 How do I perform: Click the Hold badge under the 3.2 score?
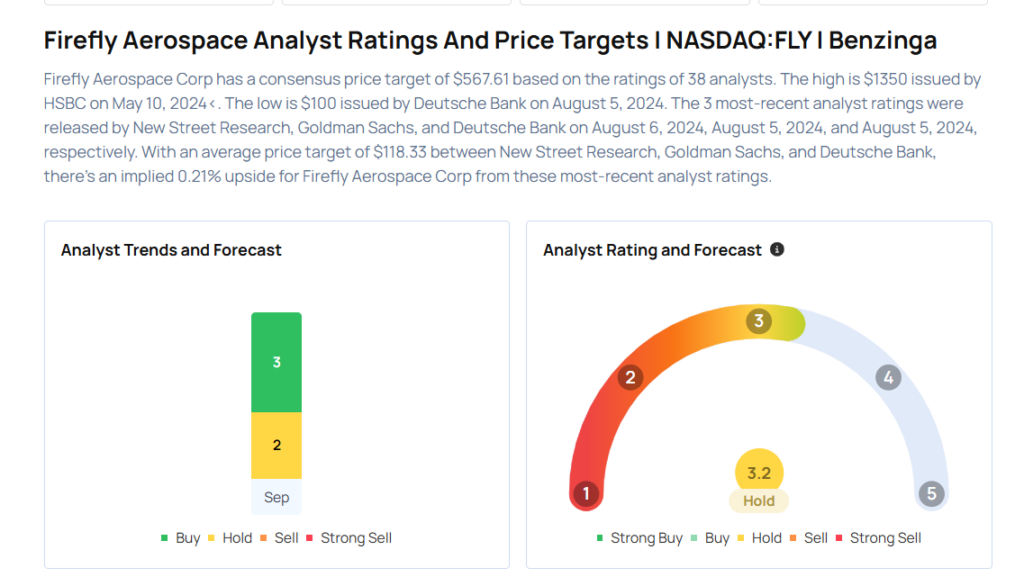pyautogui.click(x=759, y=501)
